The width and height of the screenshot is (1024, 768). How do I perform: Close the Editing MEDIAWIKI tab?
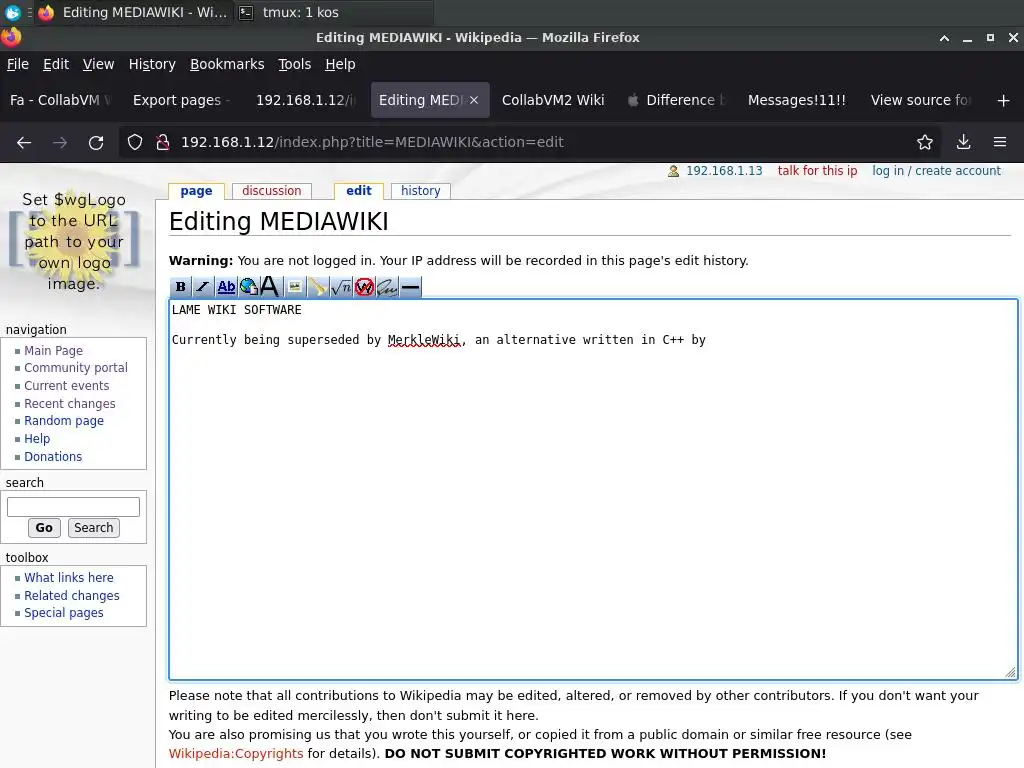474,100
